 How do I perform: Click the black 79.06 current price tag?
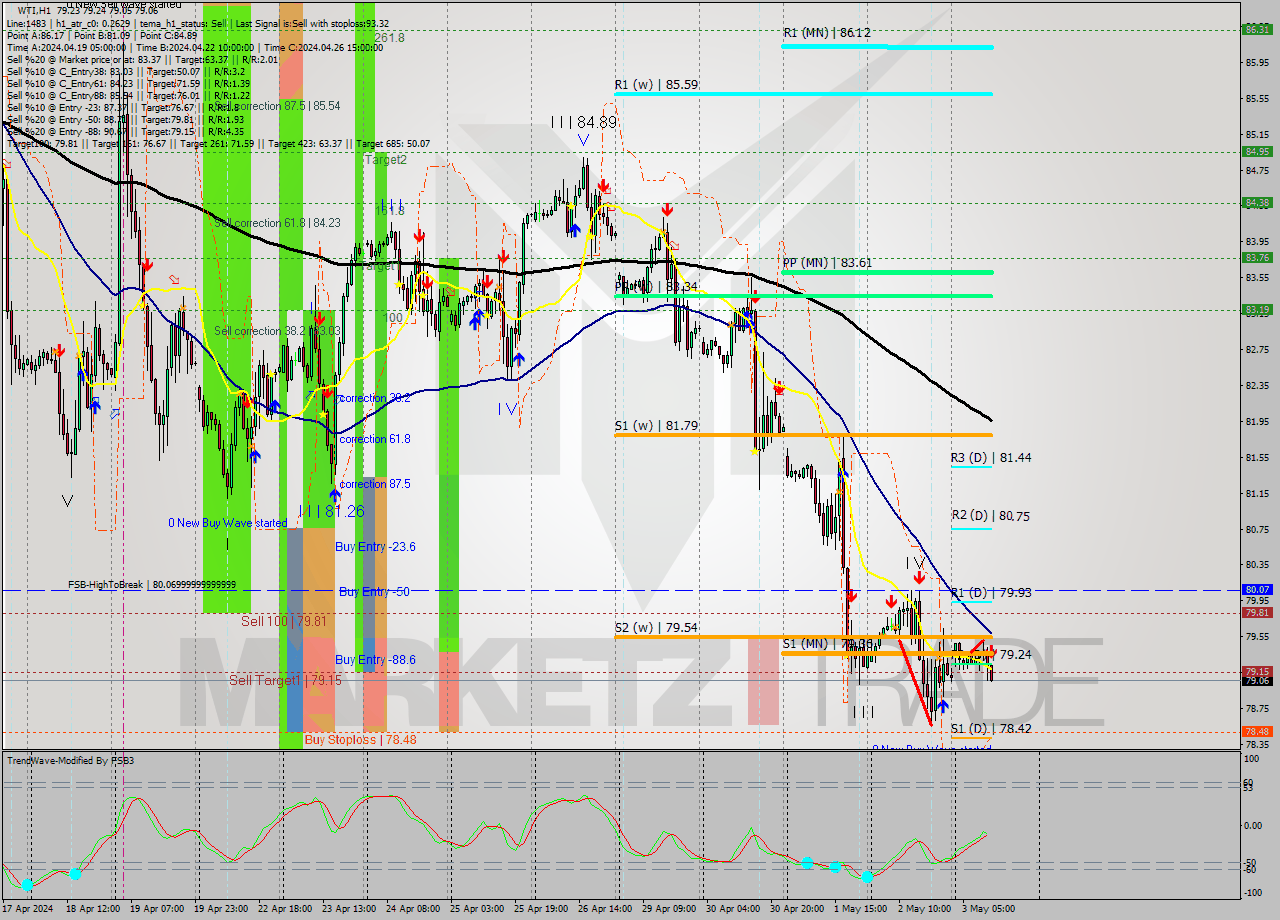[x=1256, y=681]
